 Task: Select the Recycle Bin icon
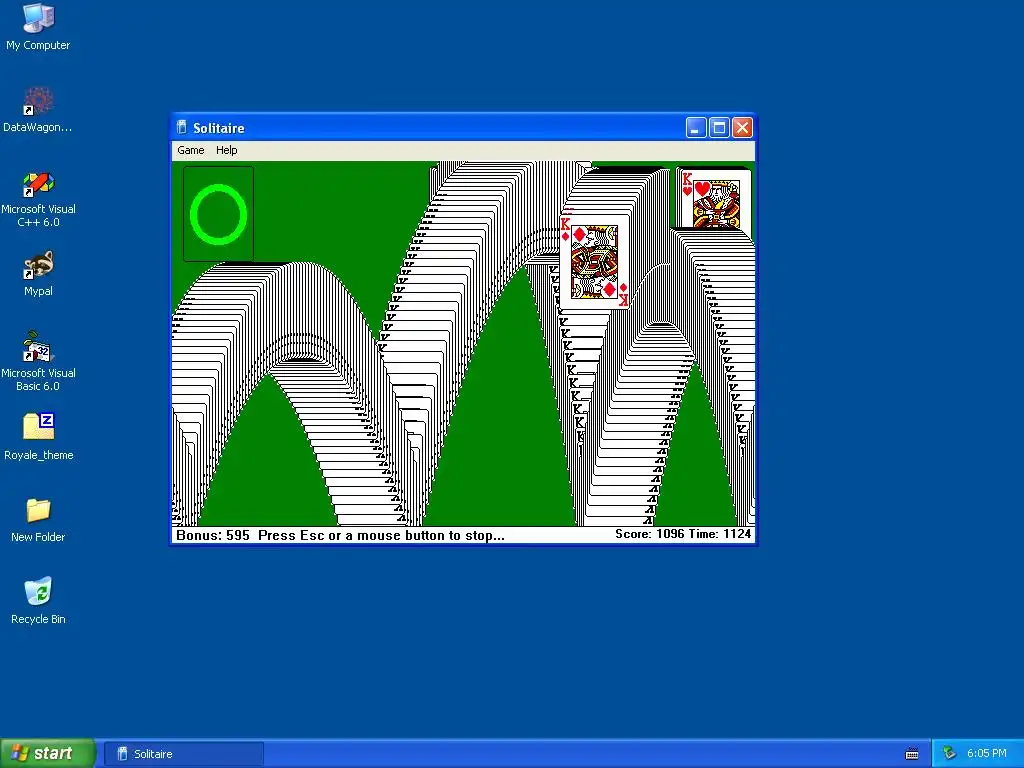click(38, 600)
